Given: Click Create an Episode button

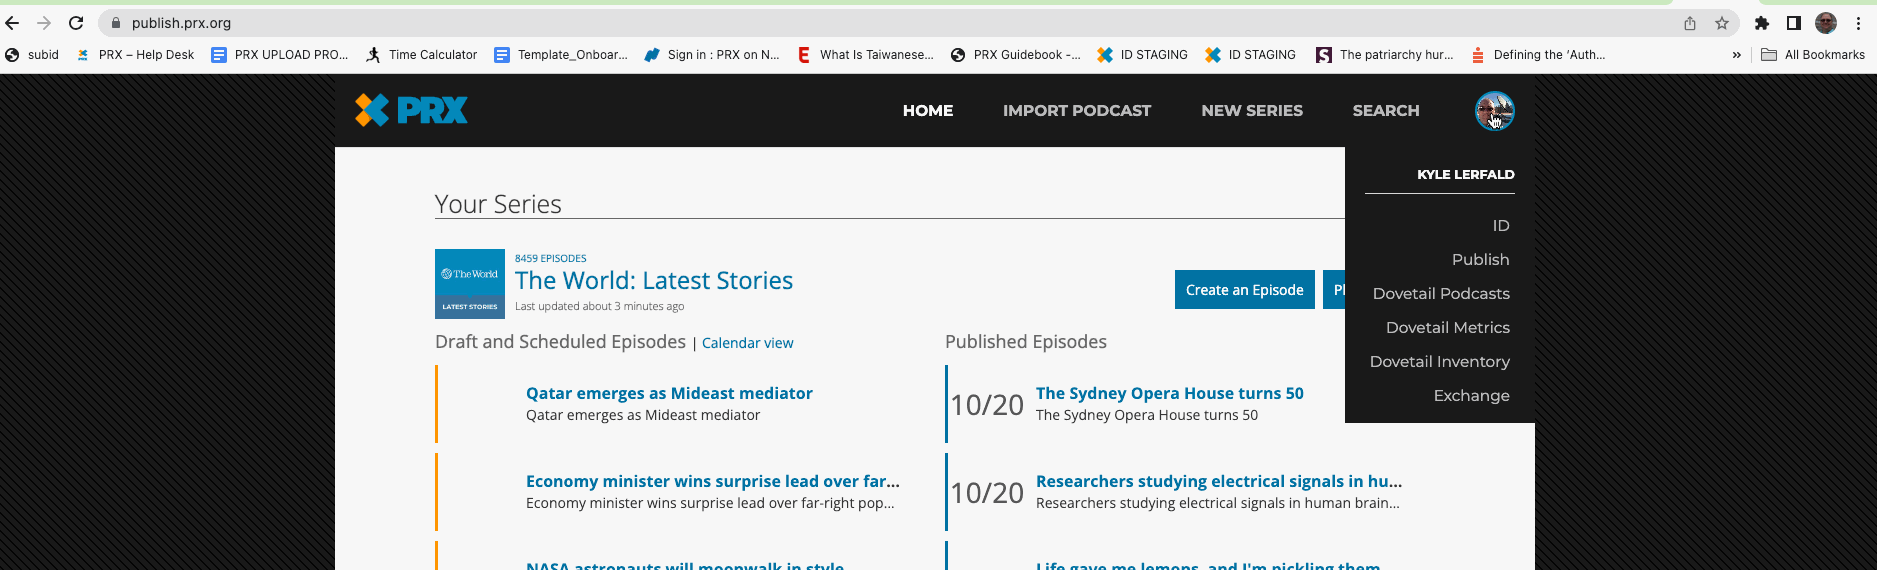Looking at the screenshot, I should (x=1244, y=290).
